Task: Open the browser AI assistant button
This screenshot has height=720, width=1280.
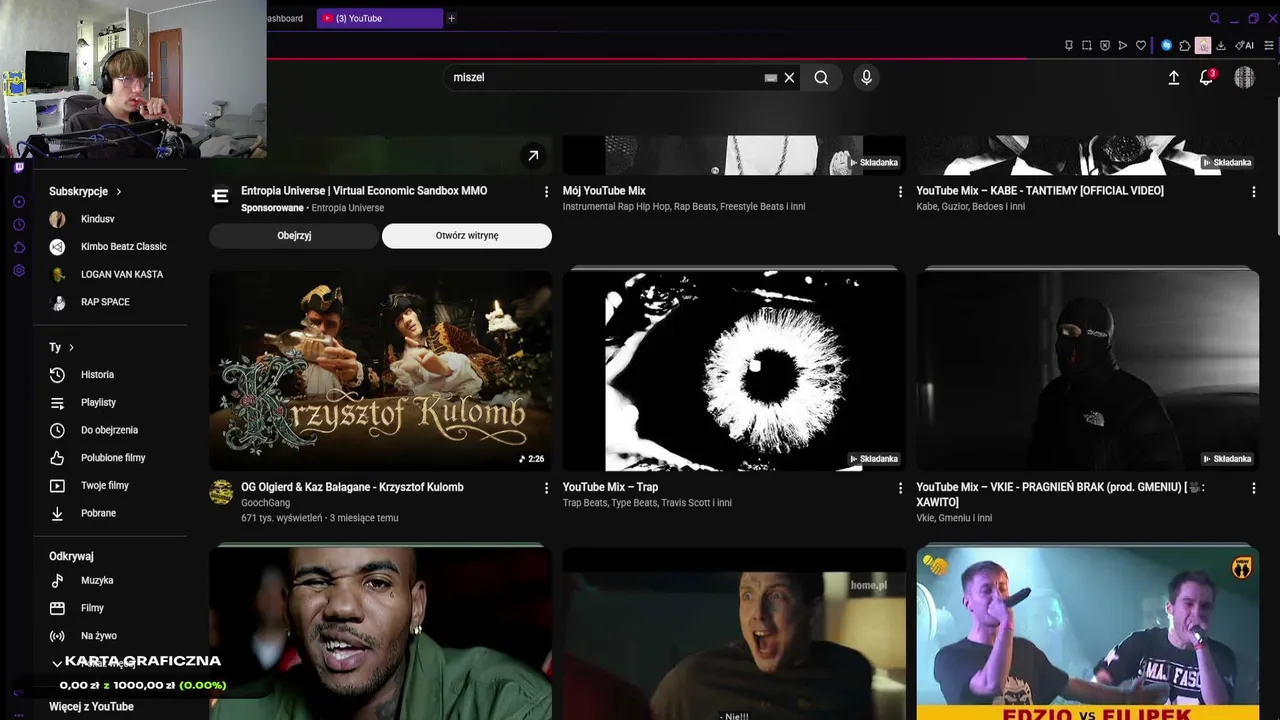Action: 1245,45
